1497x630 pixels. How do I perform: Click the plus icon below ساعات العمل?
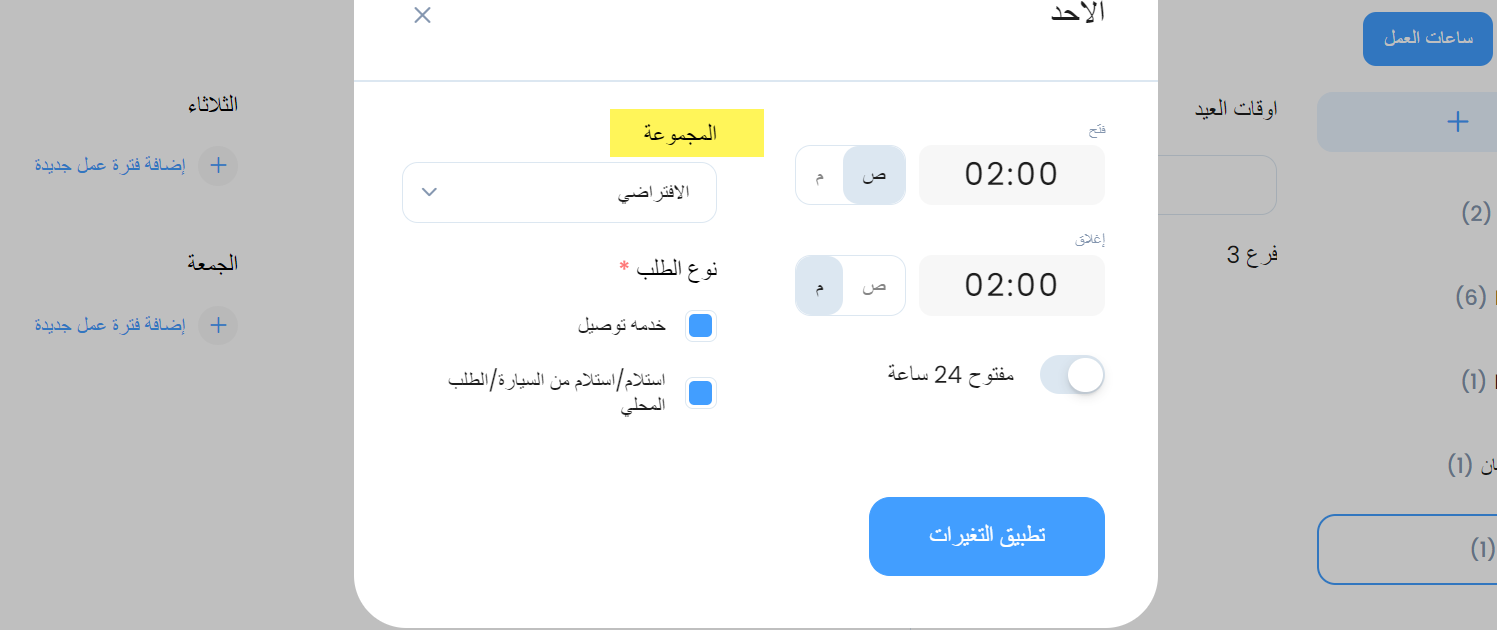tap(1458, 122)
